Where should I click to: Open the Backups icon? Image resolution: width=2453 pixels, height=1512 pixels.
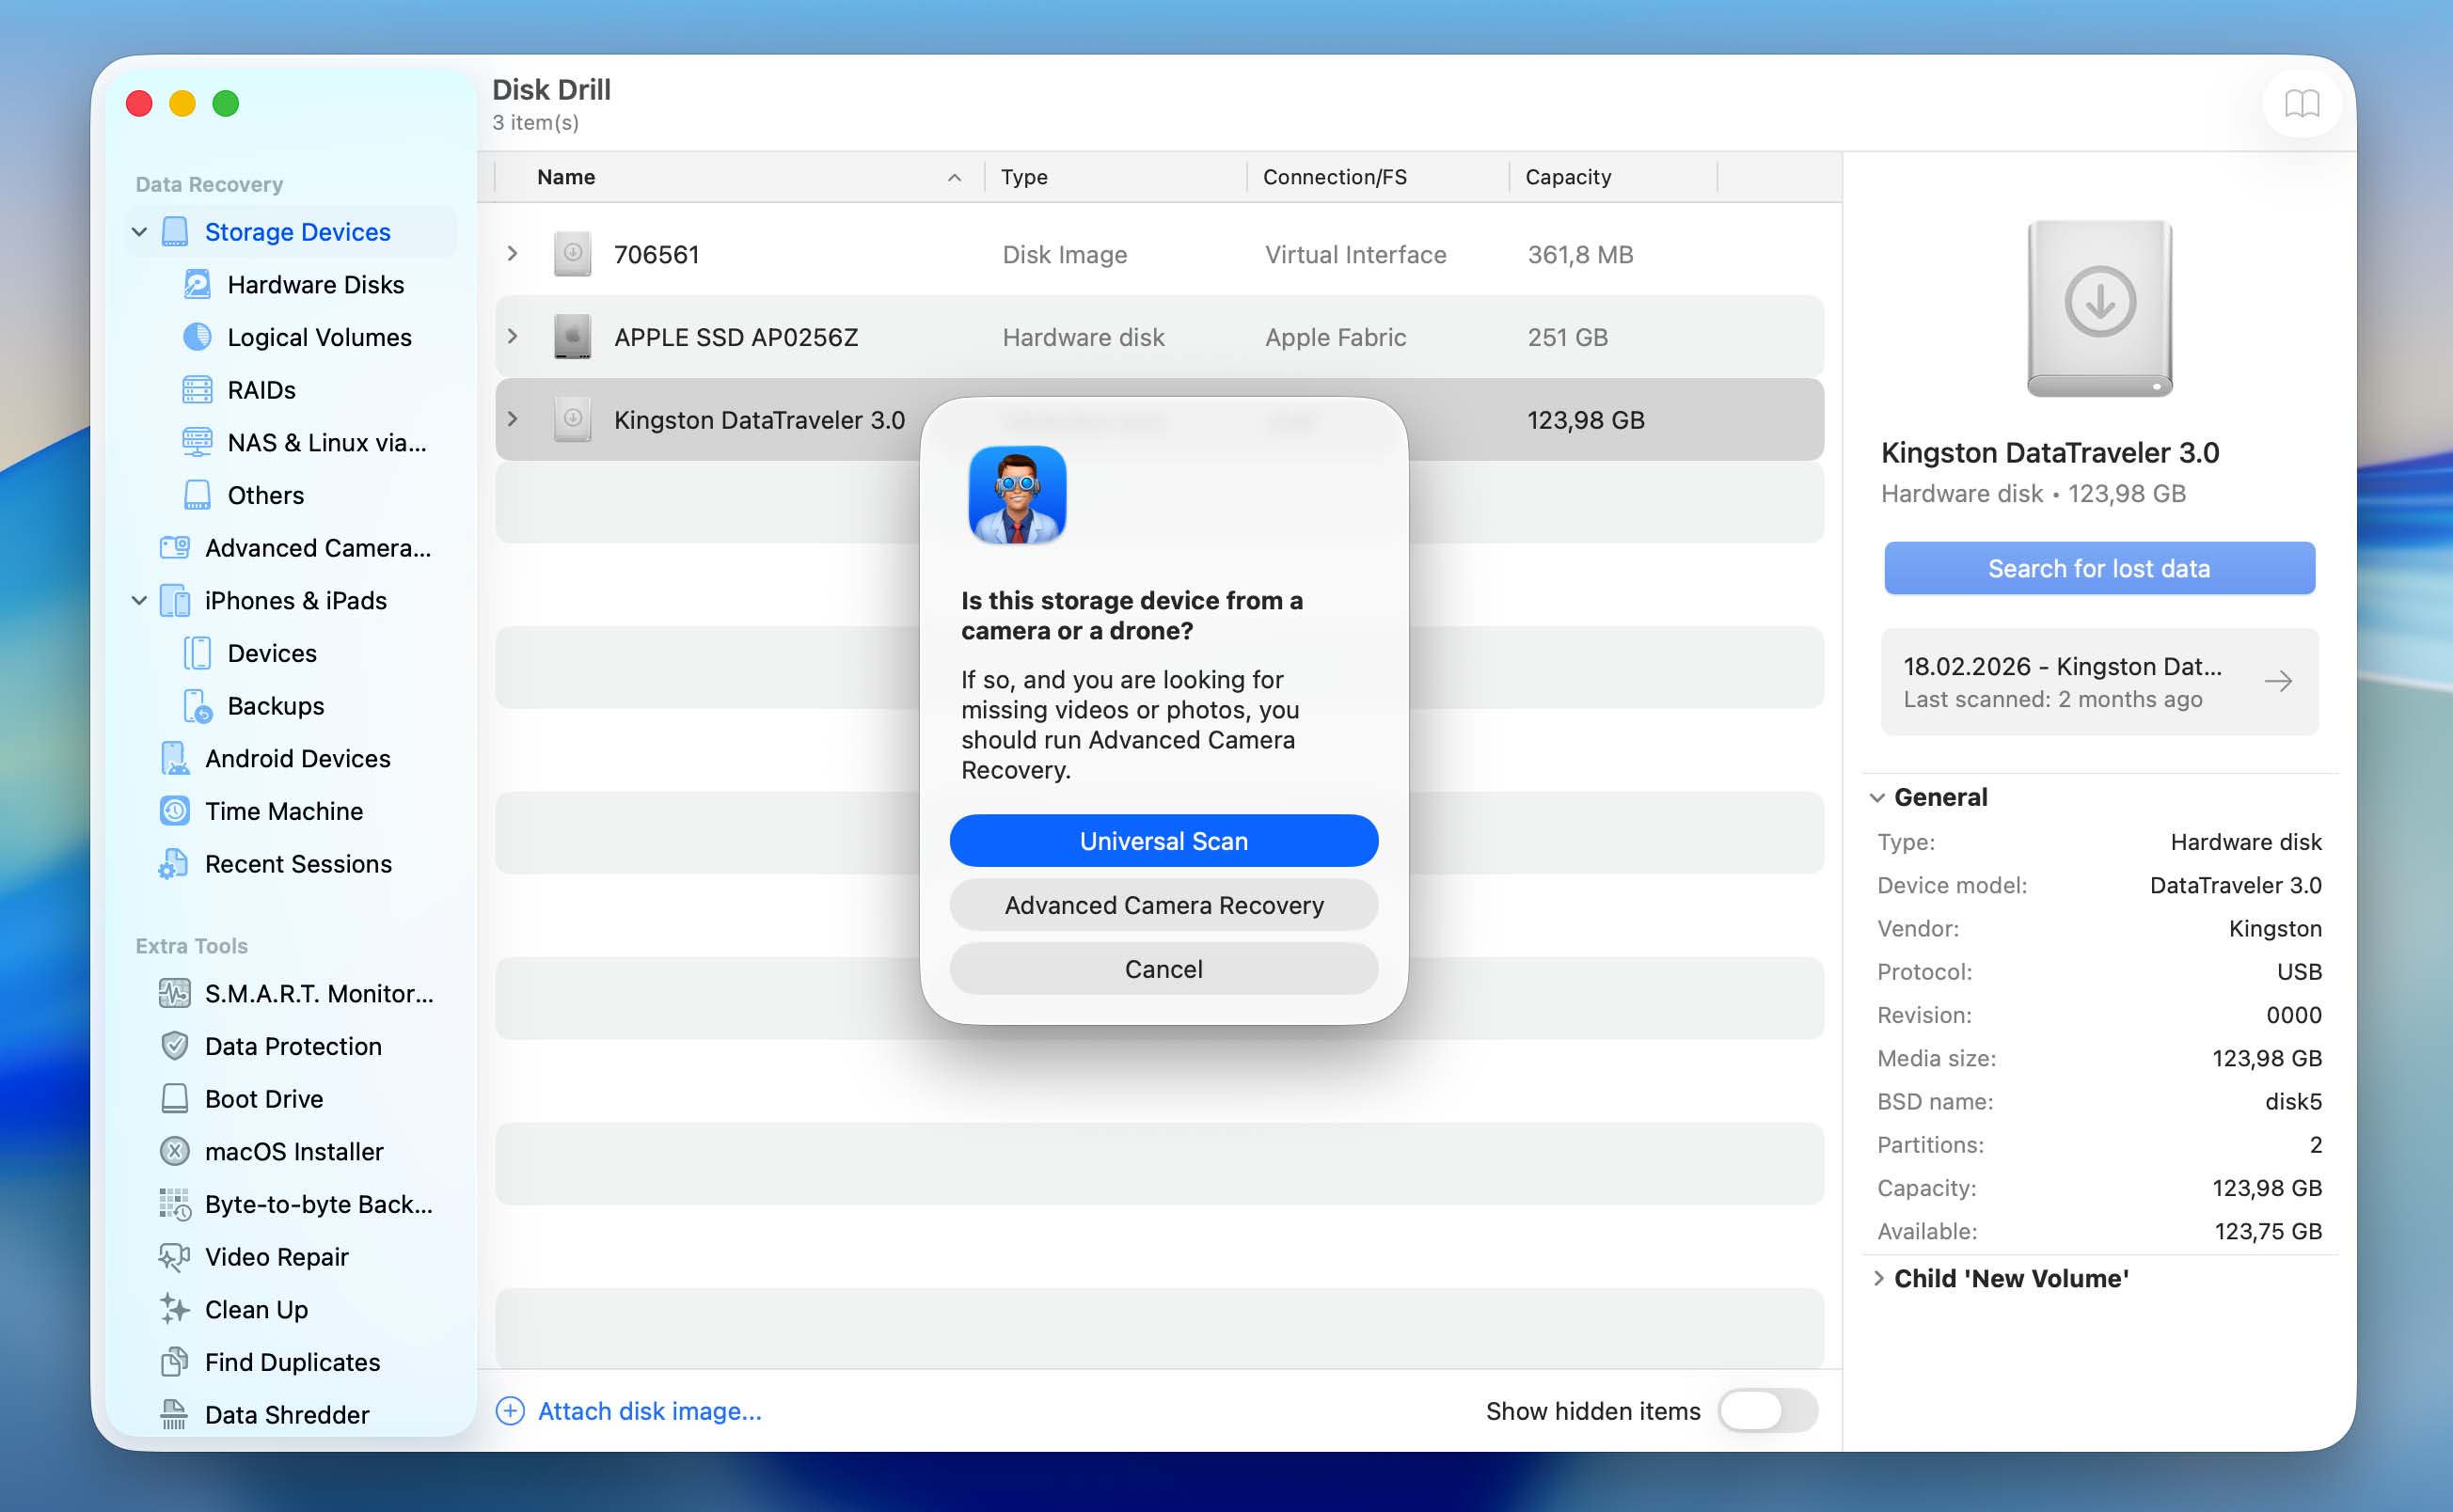[x=197, y=706]
